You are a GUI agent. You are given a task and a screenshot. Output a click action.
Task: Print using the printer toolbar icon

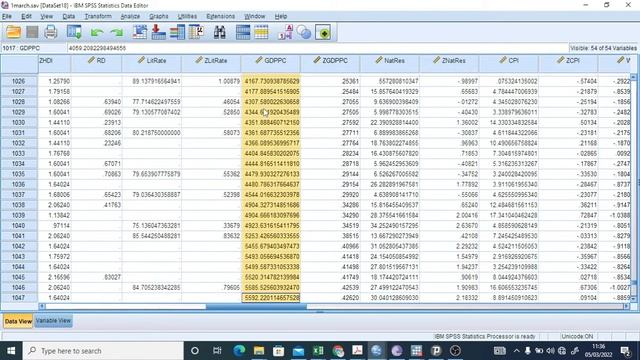51,32
